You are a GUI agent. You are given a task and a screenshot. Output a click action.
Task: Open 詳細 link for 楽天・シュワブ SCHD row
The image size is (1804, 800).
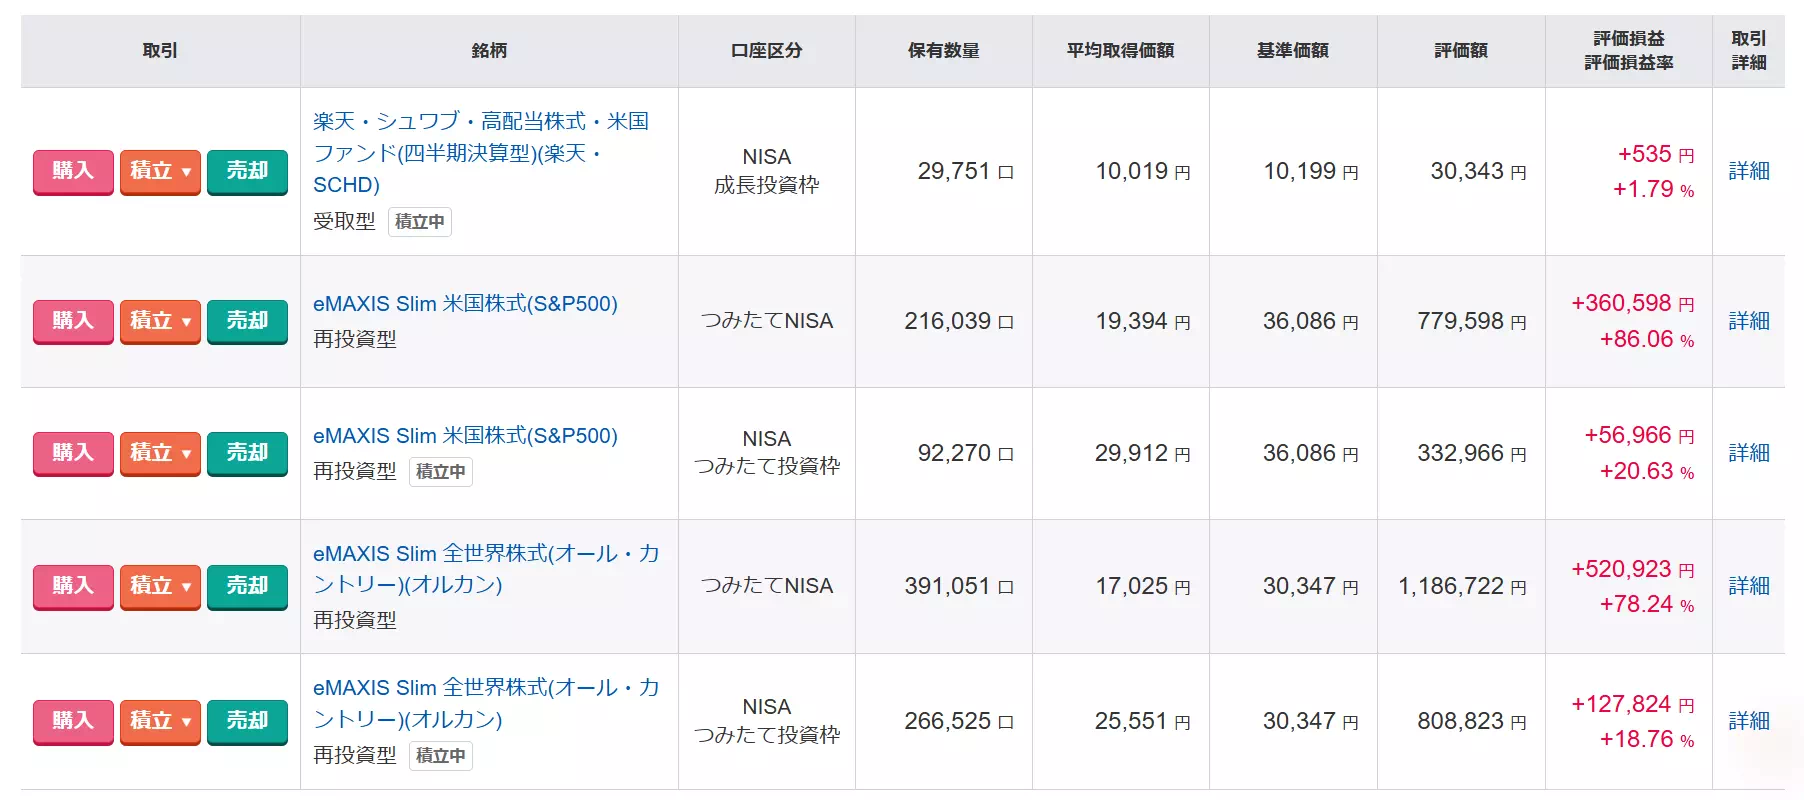[x=1748, y=171]
